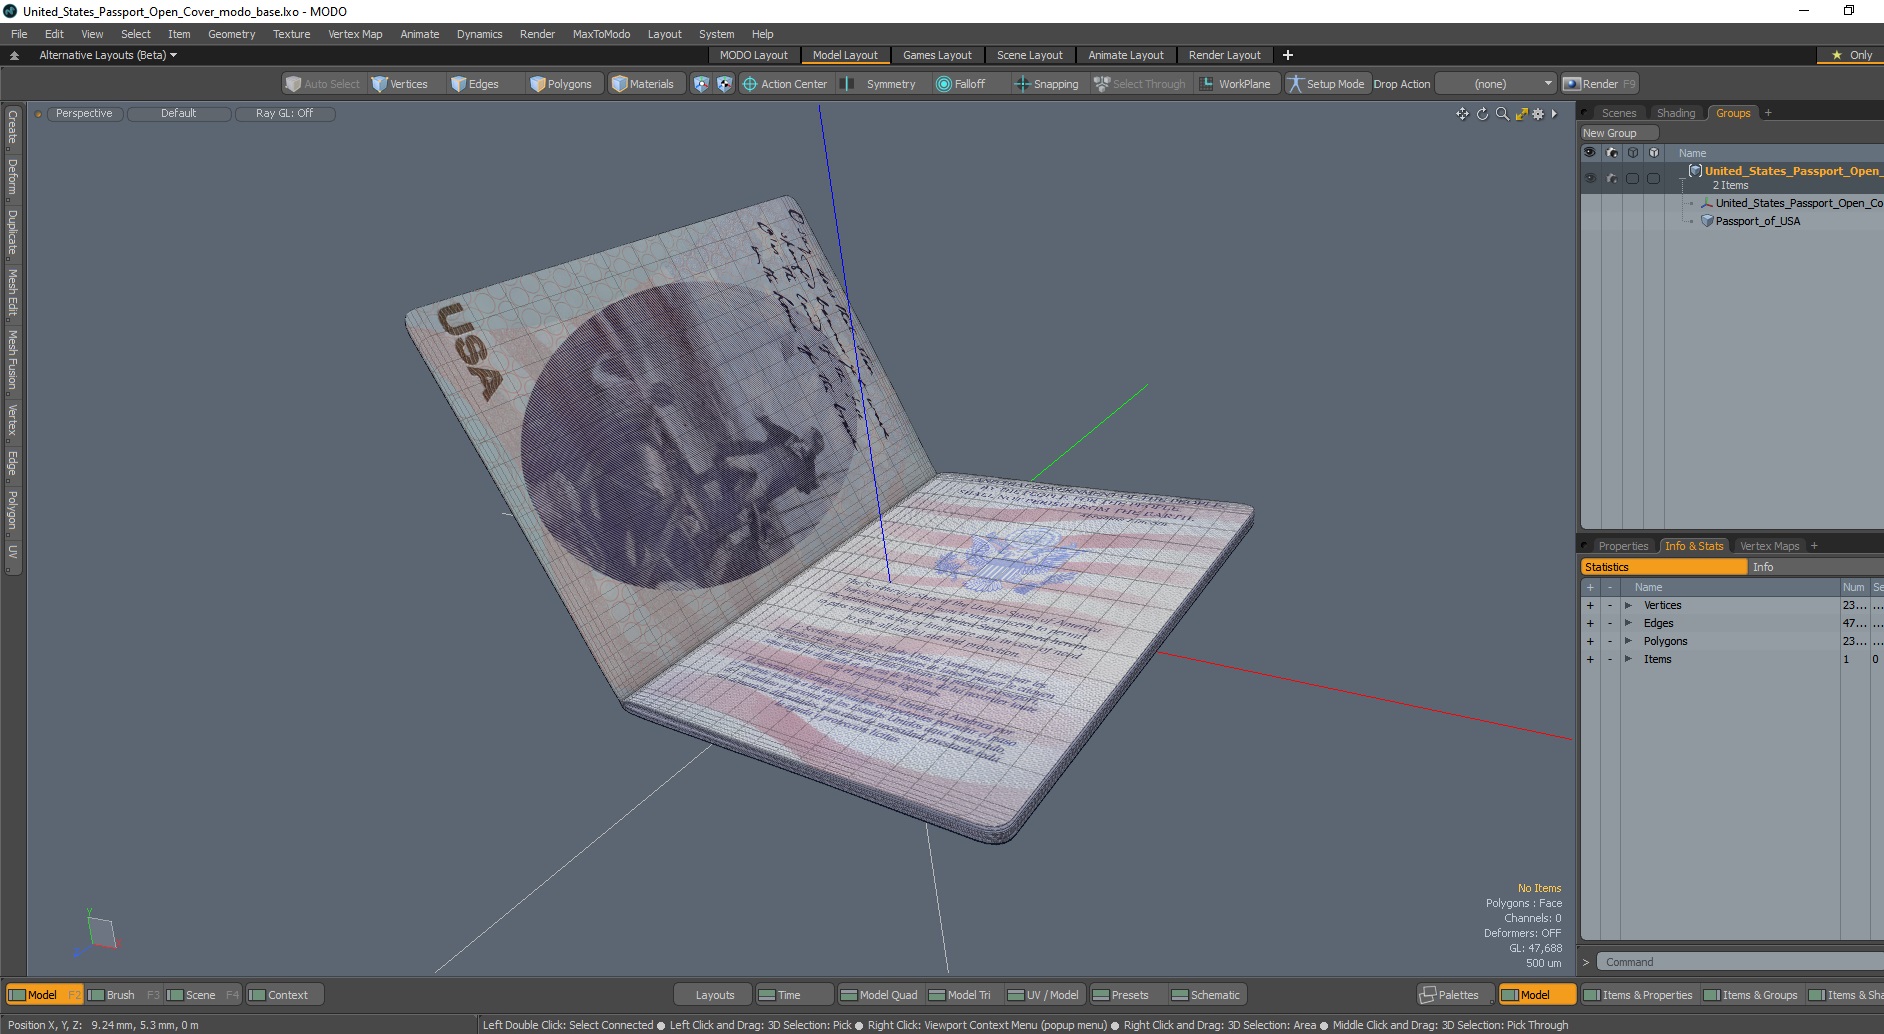Click plus in Vertices statistics row
Image resolution: width=1884 pixels, height=1034 pixels.
(1590, 605)
